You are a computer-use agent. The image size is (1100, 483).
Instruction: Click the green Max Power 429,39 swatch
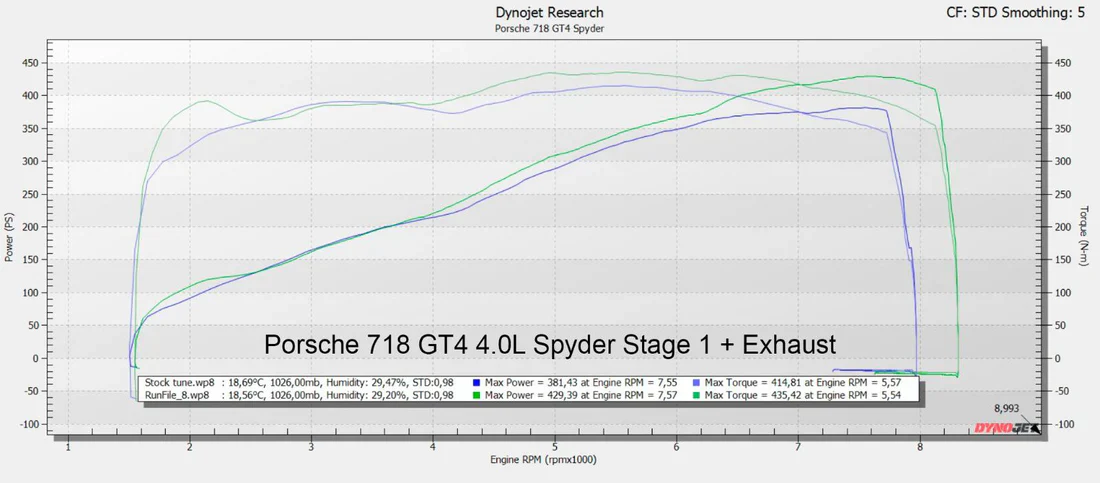pos(476,395)
